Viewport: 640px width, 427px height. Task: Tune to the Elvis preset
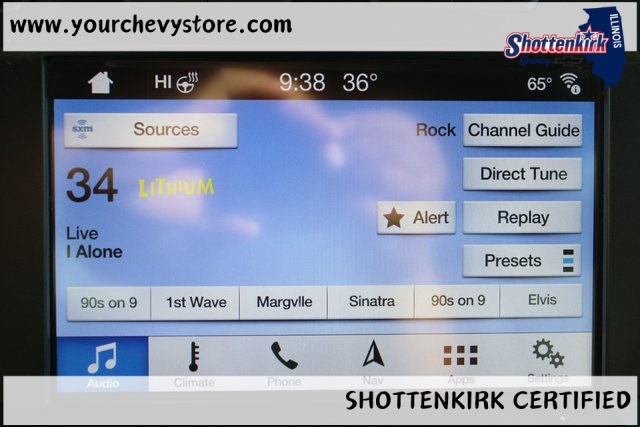(x=541, y=301)
